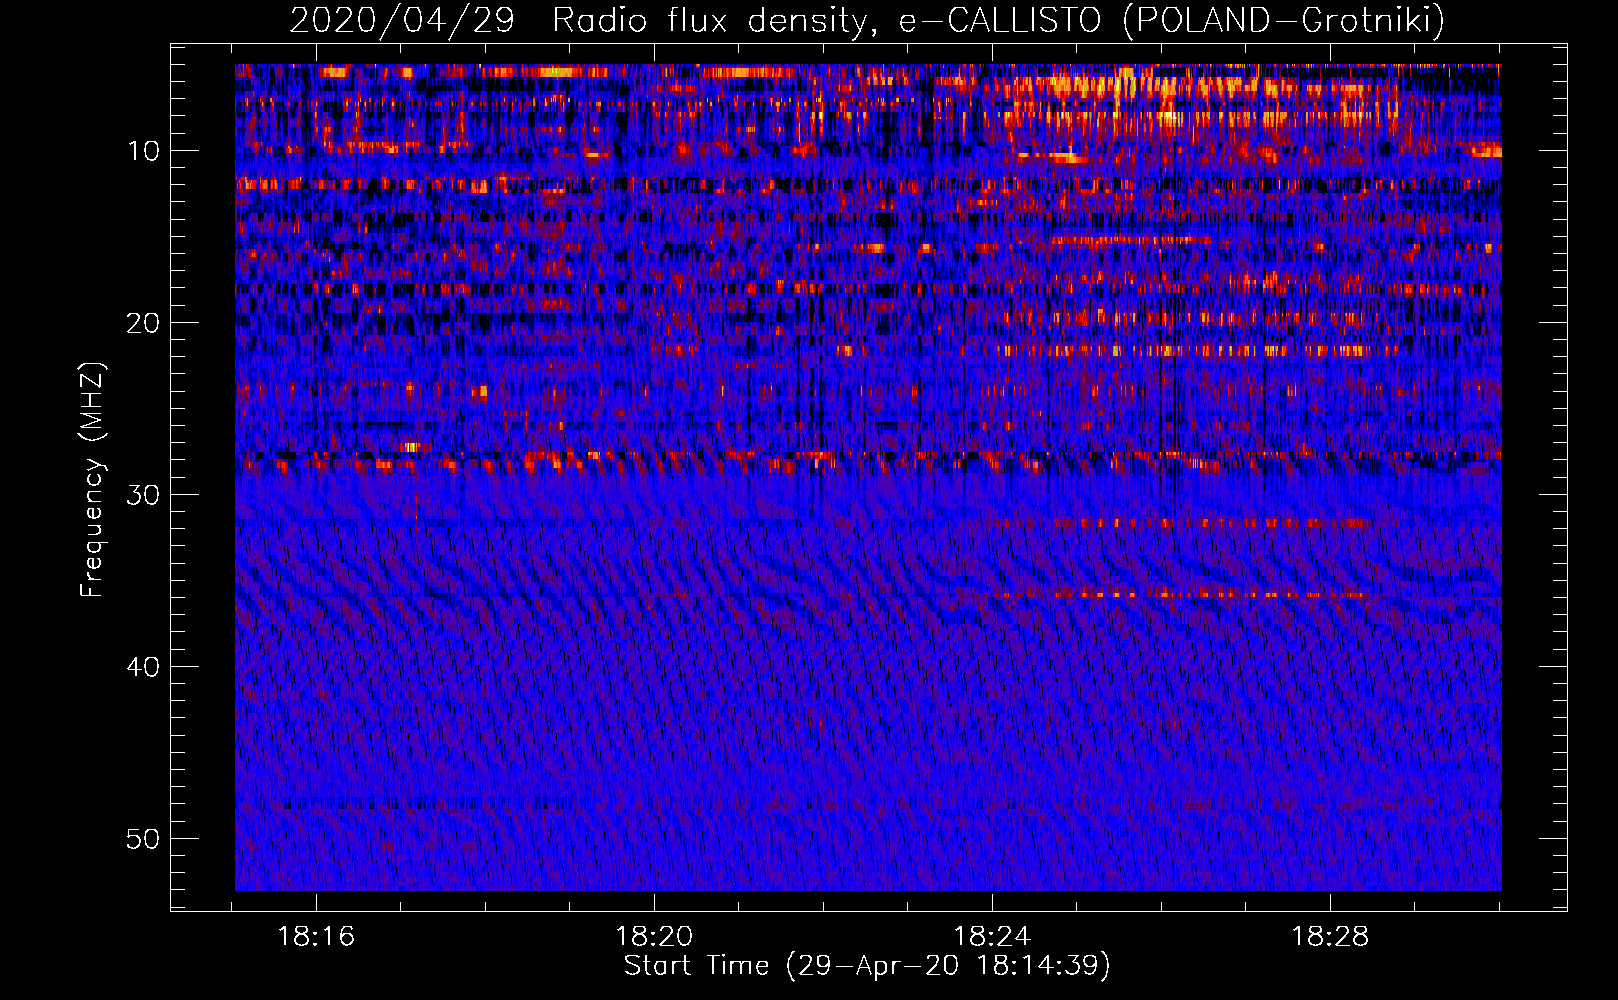Click the '30' frequency tick label

point(143,495)
